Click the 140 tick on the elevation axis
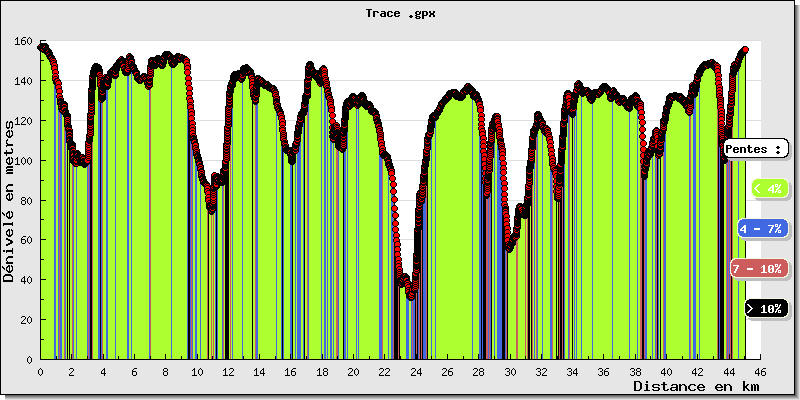 coord(23,81)
